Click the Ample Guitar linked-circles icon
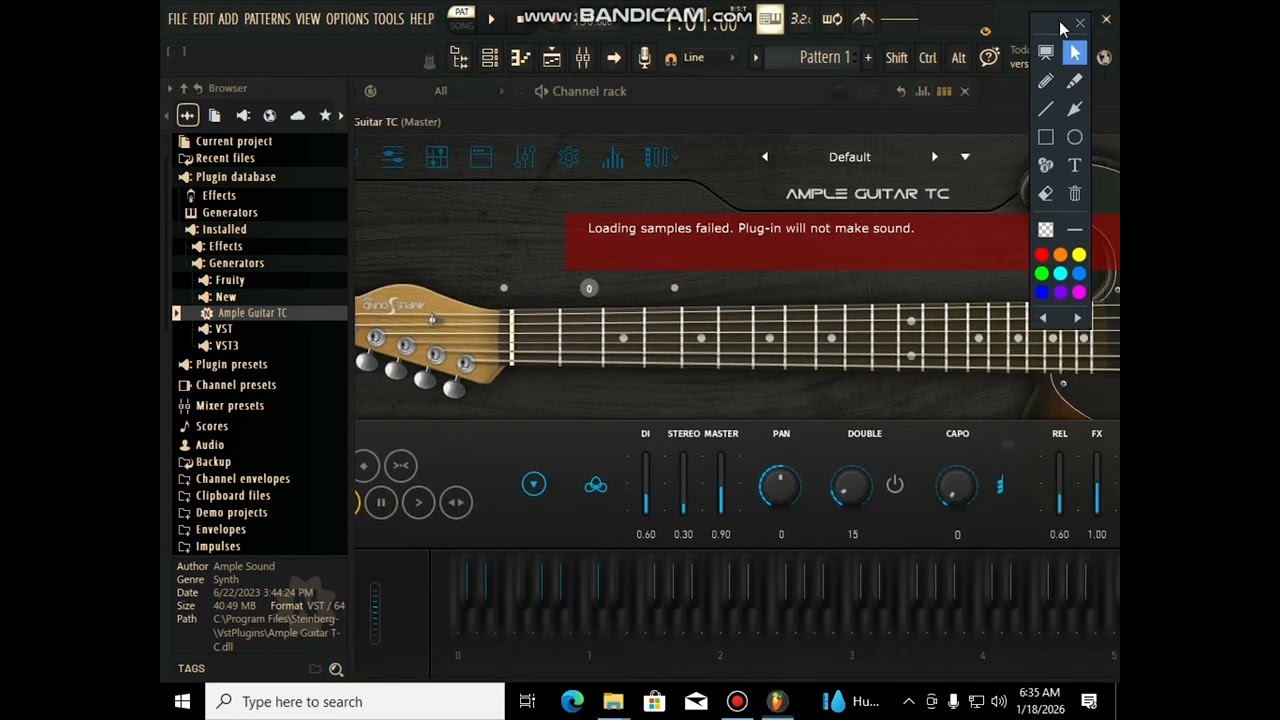Viewport: 1280px width, 720px height. pyautogui.click(x=596, y=485)
